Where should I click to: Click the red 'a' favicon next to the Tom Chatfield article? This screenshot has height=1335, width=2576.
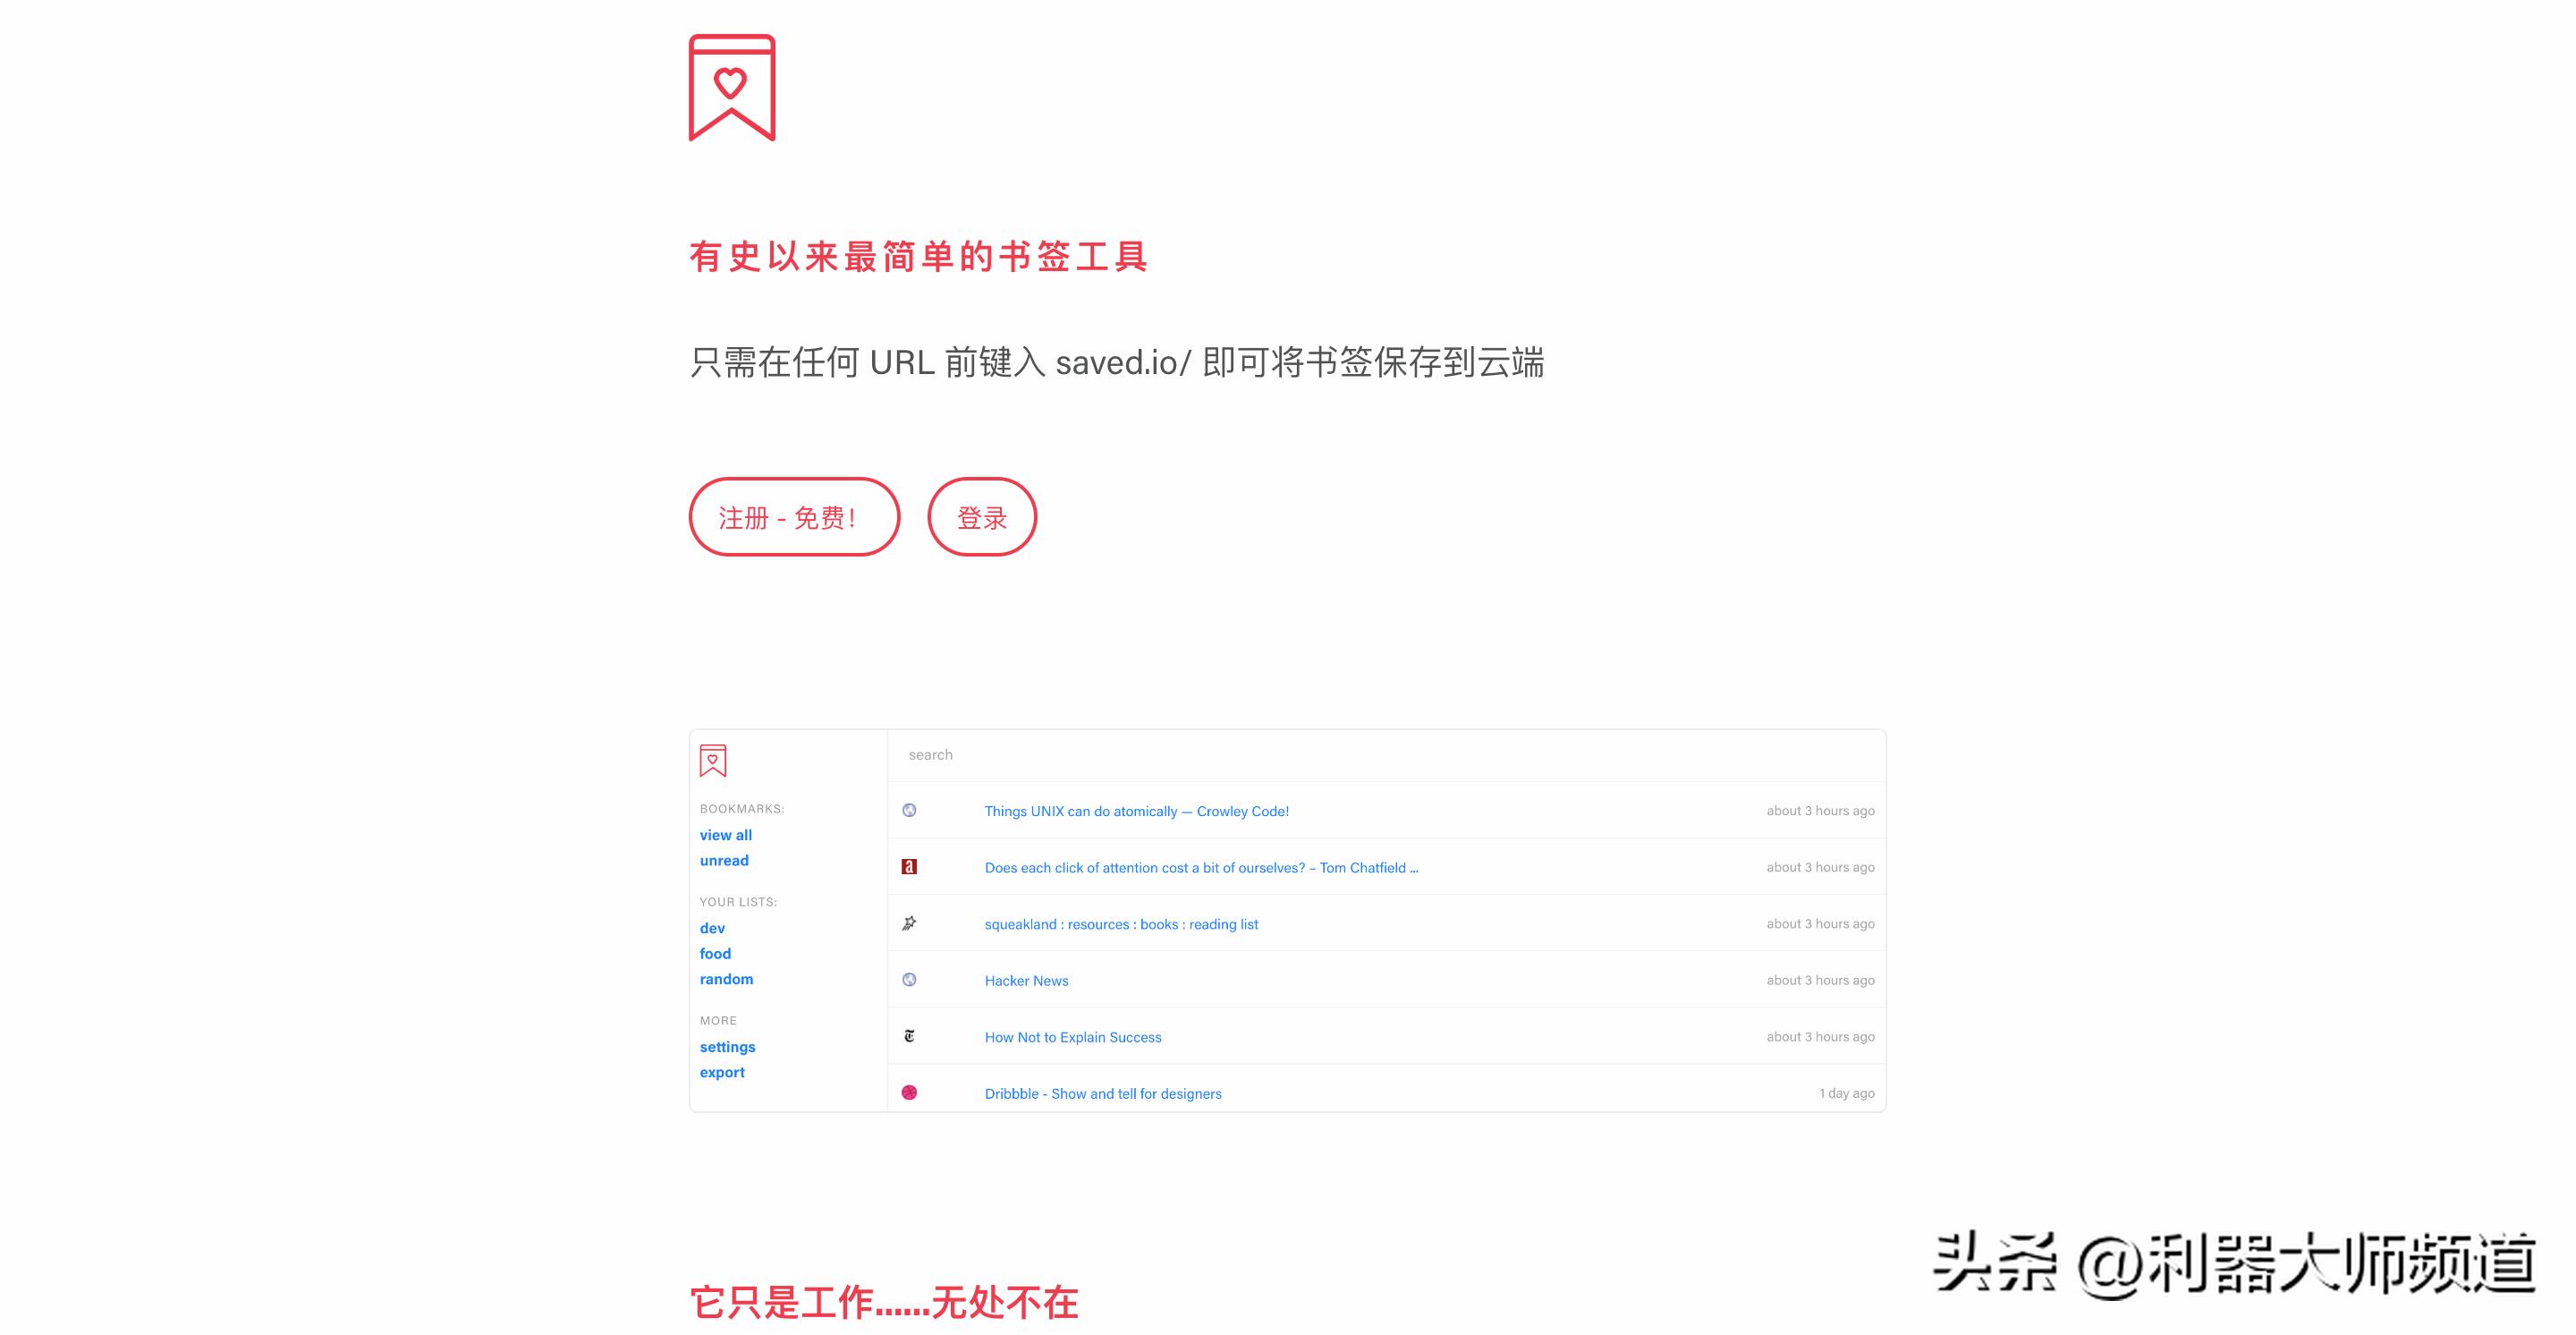pyautogui.click(x=910, y=866)
